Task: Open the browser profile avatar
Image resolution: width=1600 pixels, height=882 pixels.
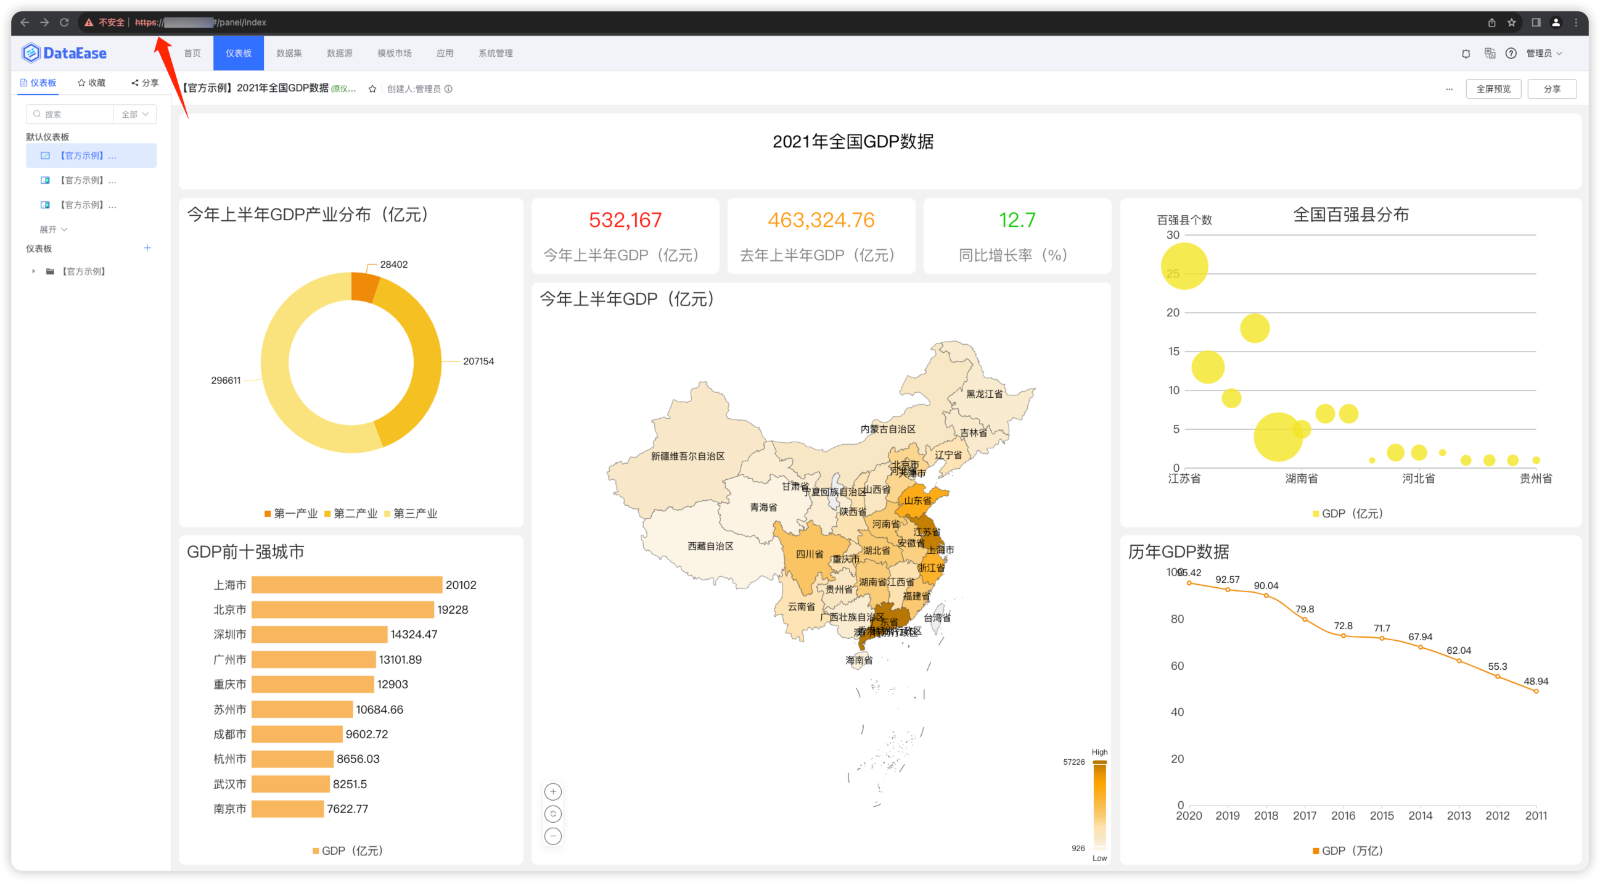Action: [1556, 22]
